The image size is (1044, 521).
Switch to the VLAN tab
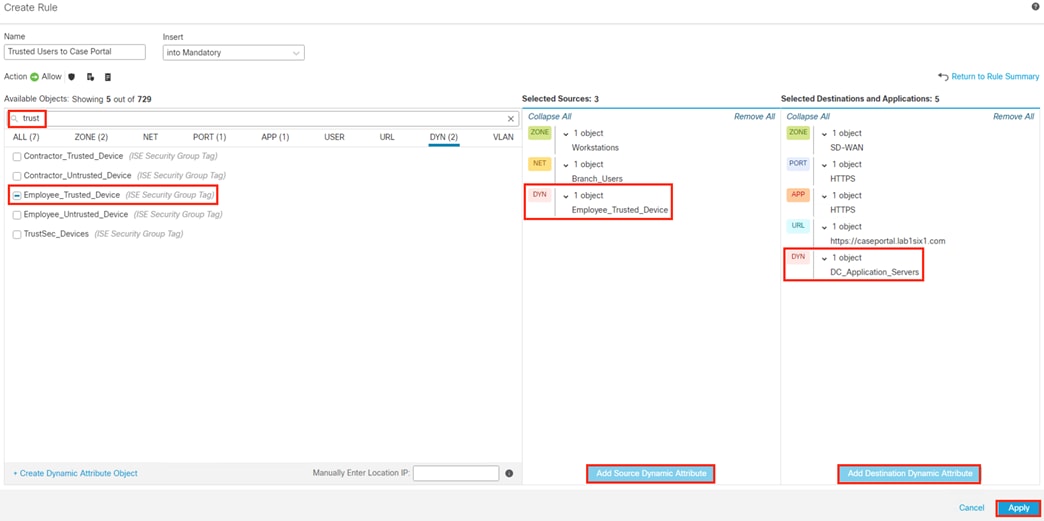click(x=503, y=137)
